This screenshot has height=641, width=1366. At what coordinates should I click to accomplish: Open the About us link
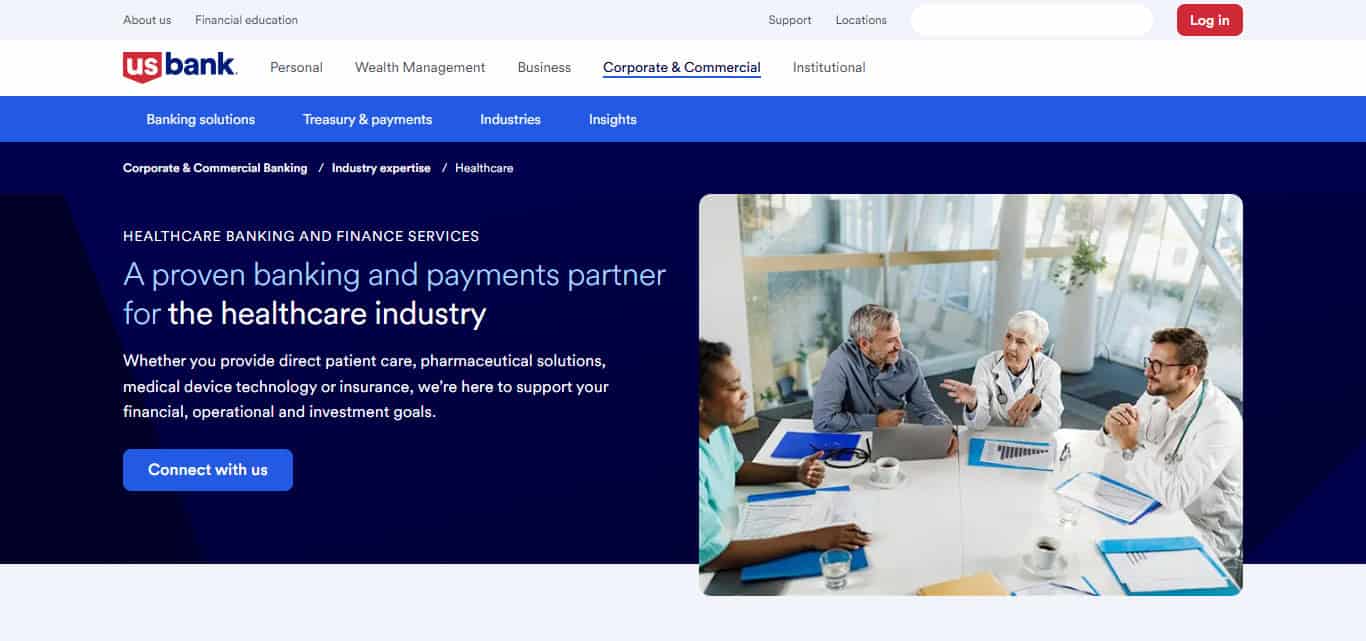pos(147,20)
